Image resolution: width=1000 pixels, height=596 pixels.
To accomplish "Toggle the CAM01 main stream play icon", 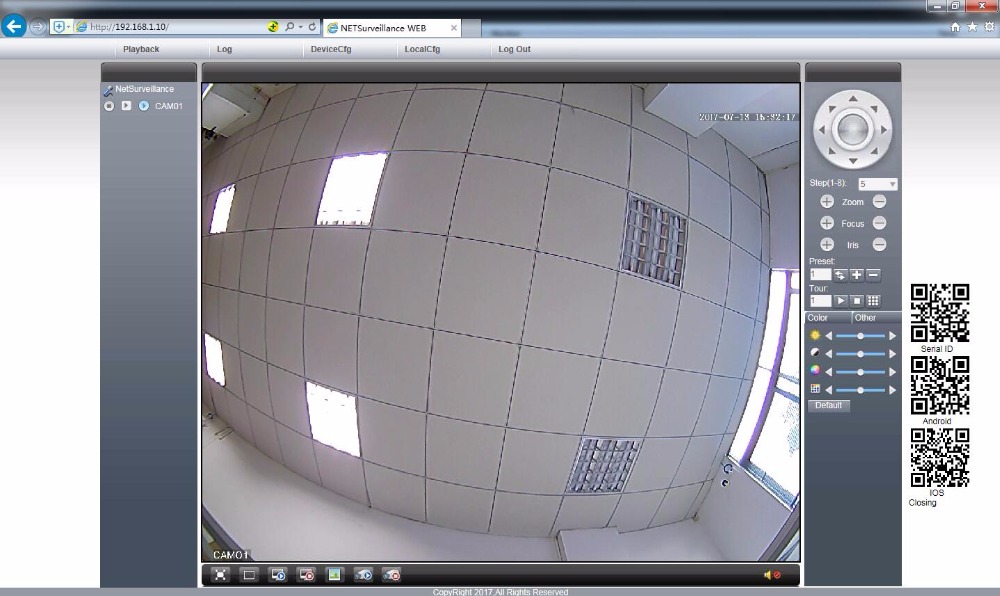I will (127, 106).
